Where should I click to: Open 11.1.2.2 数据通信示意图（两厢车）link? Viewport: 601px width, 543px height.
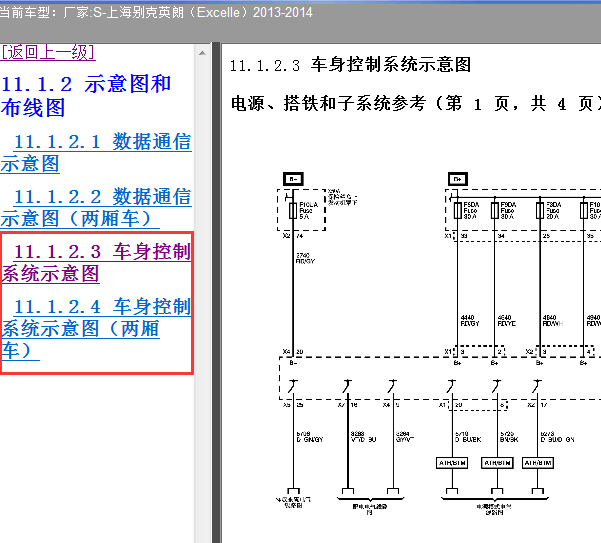pos(96,207)
